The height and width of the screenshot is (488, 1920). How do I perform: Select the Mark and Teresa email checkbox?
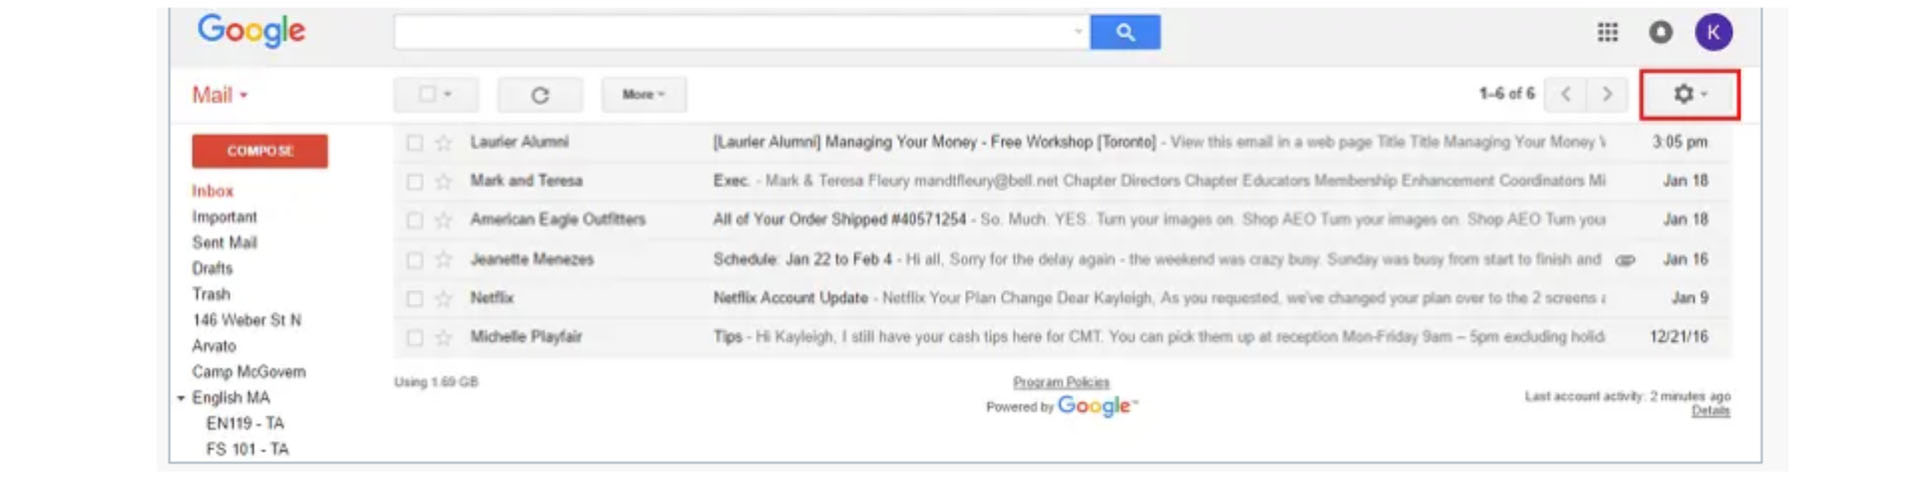[414, 182]
